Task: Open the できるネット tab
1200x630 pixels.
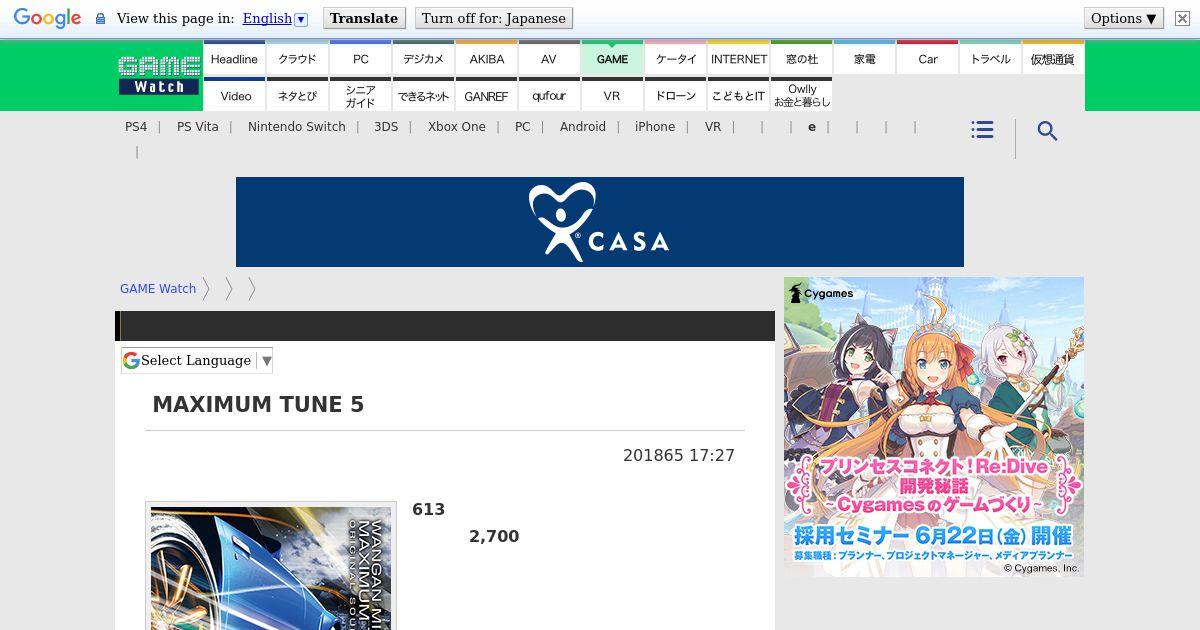Action: coord(423,96)
